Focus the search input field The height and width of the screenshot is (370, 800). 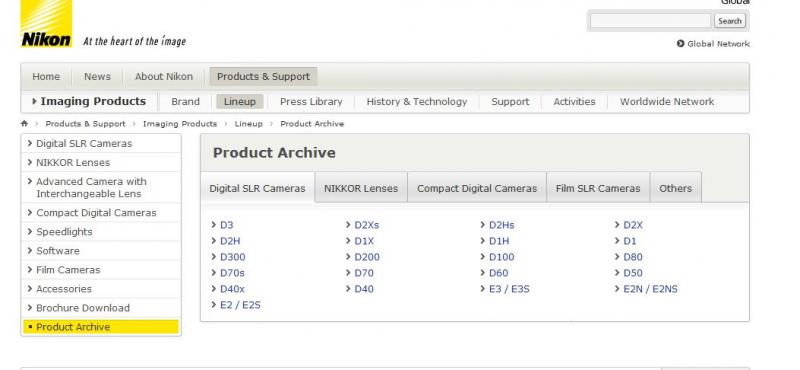coord(650,21)
